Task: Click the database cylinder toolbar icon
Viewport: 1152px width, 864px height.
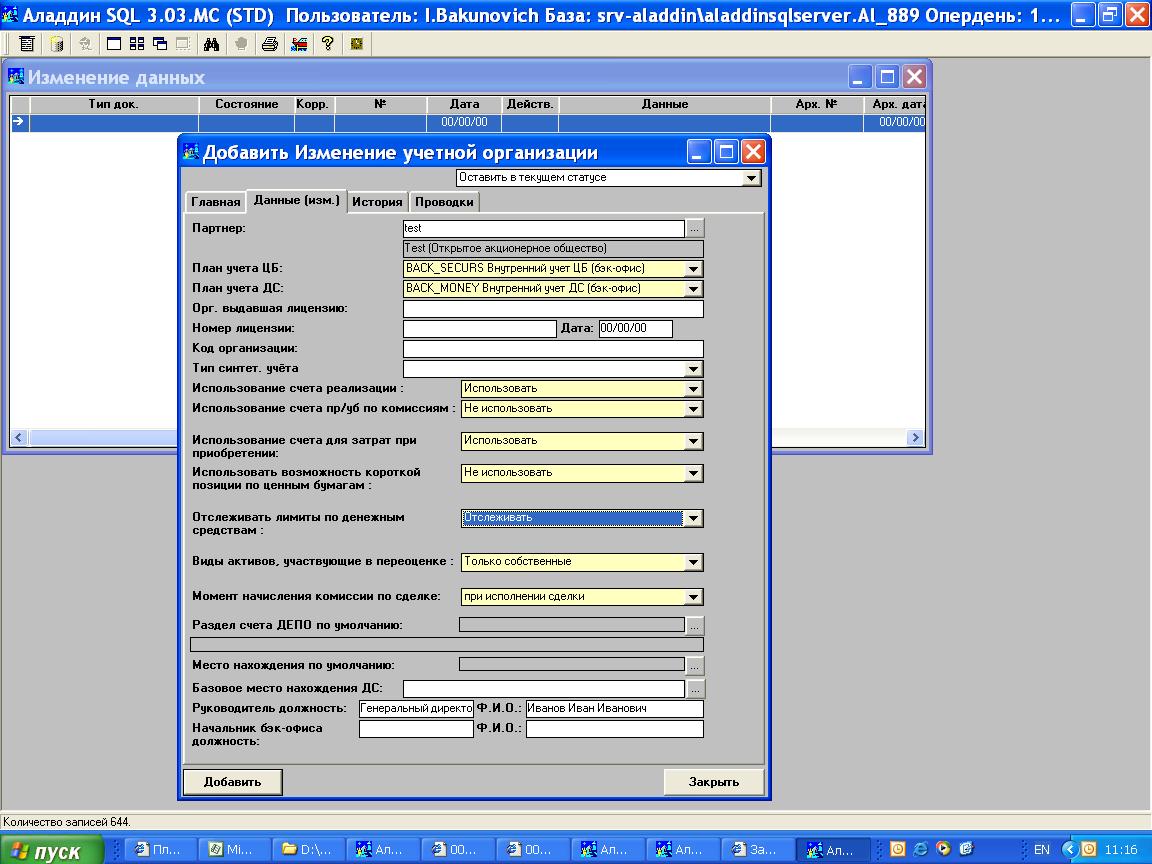Action: [x=57, y=44]
